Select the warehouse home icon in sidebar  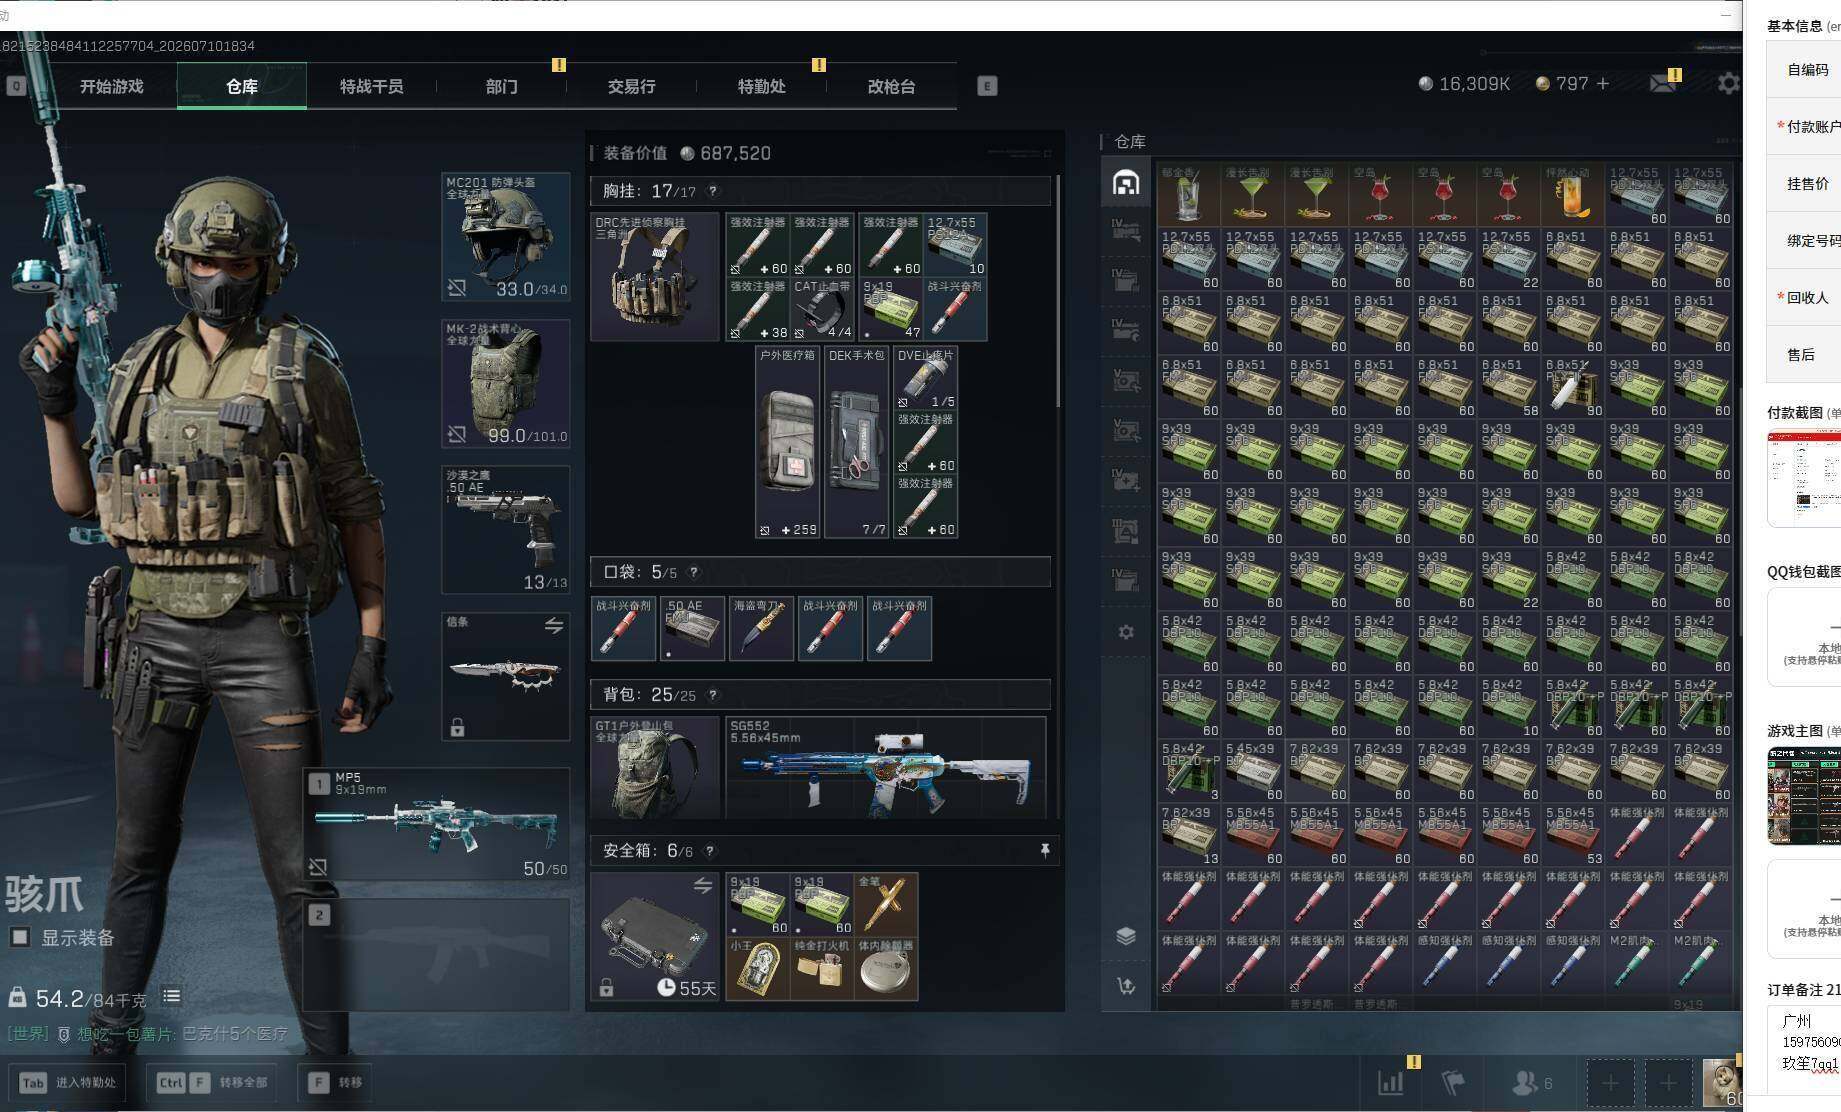(x=1126, y=182)
